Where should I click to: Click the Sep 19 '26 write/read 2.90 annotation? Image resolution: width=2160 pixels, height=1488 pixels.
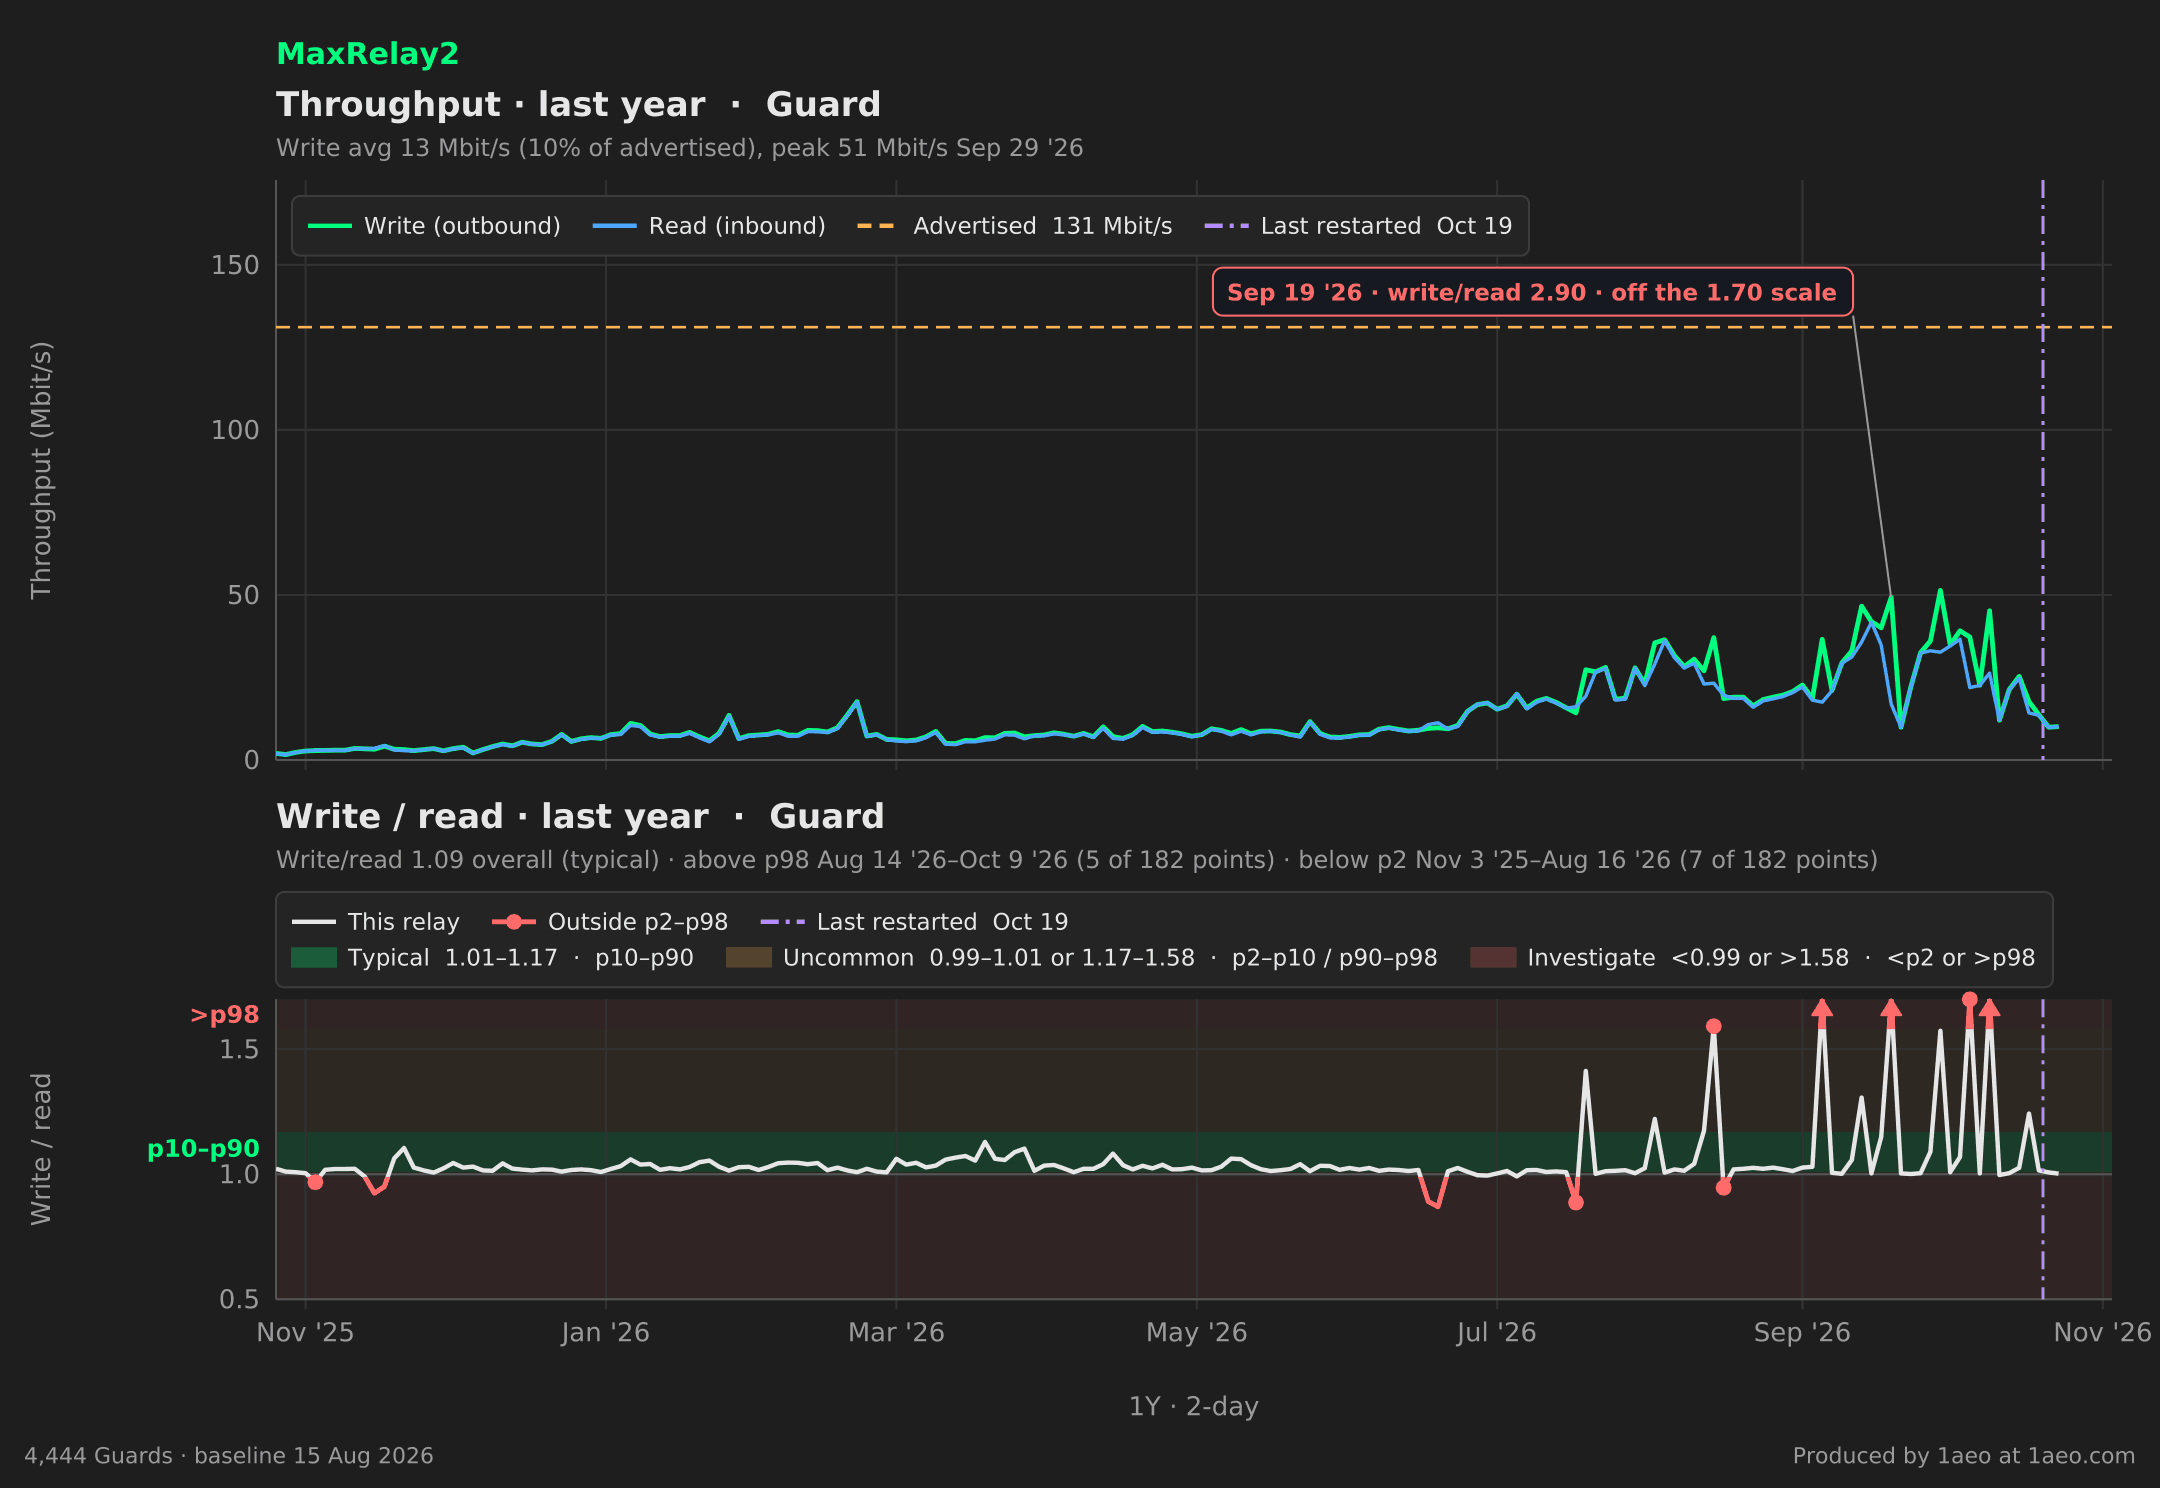tap(1532, 292)
